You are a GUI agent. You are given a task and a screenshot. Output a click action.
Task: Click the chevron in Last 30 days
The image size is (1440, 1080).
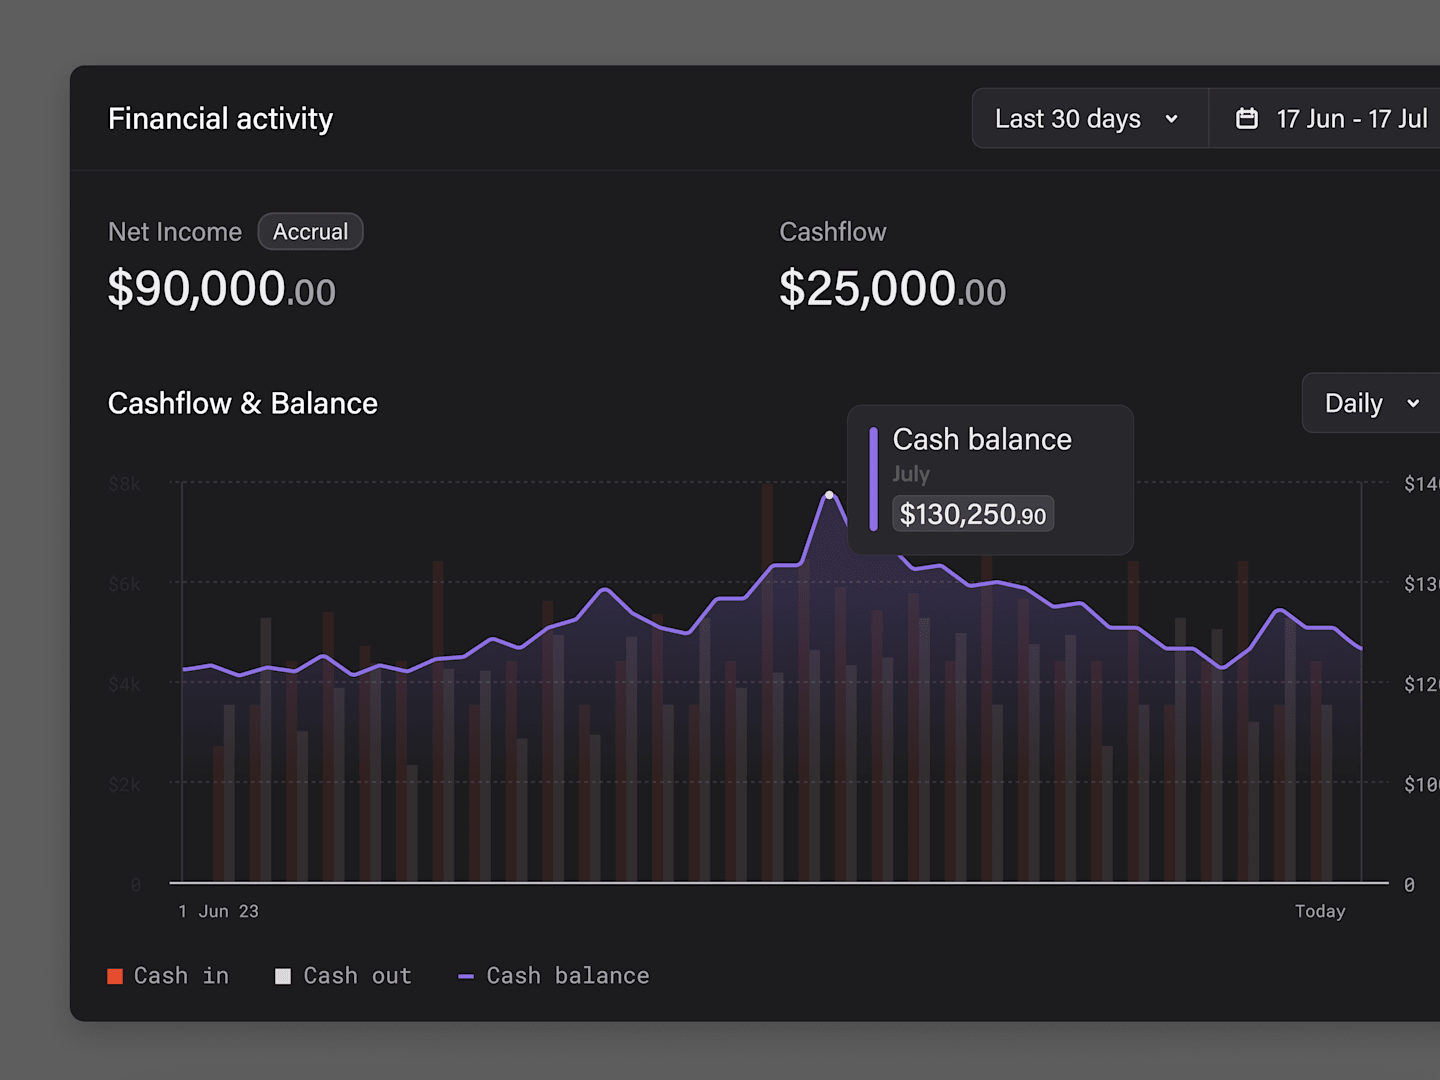click(x=1171, y=119)
